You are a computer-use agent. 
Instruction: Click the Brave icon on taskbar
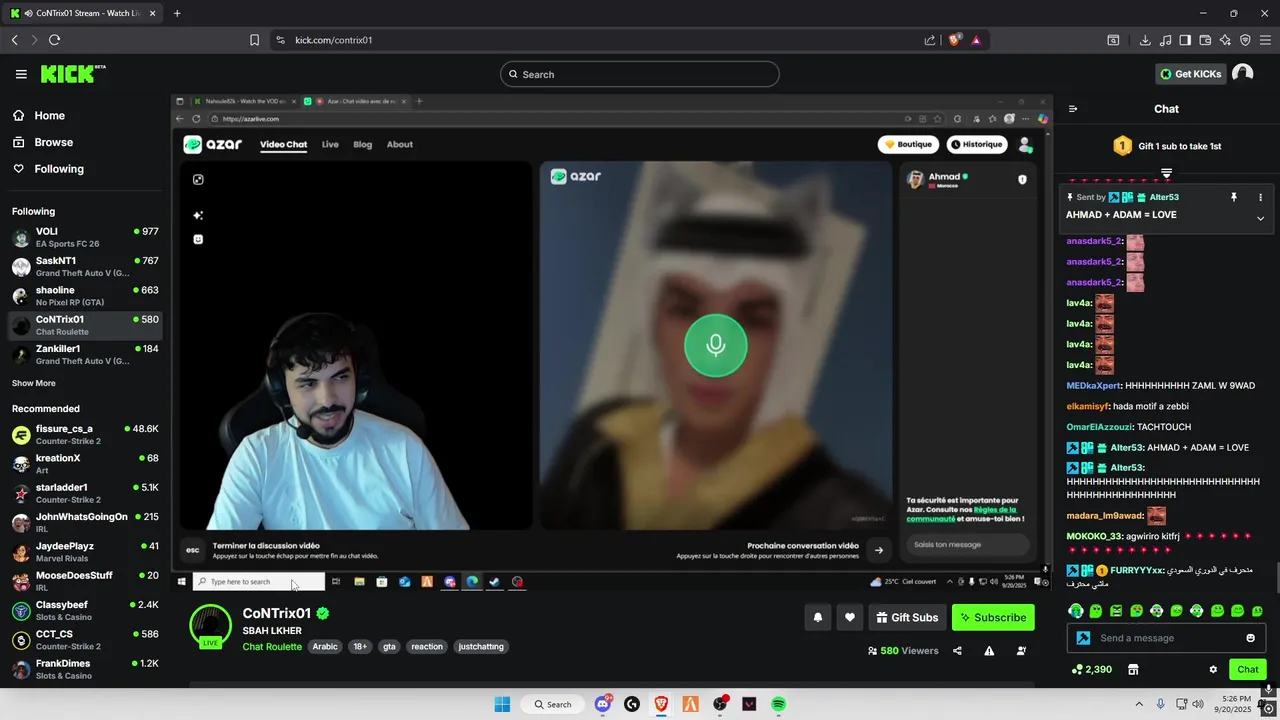pos(661,704)
